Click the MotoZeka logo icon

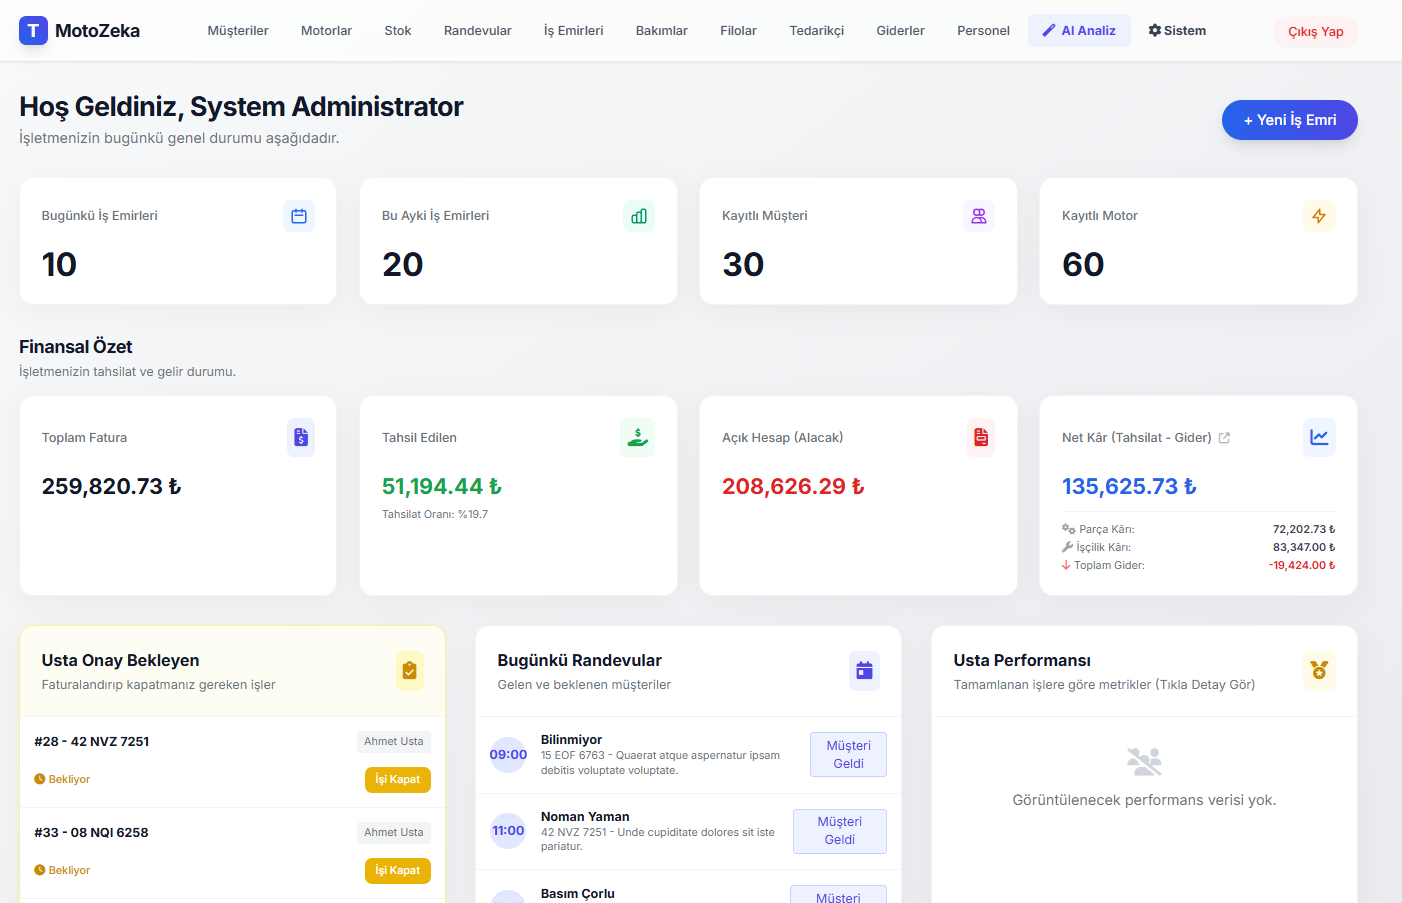[33, 30]
